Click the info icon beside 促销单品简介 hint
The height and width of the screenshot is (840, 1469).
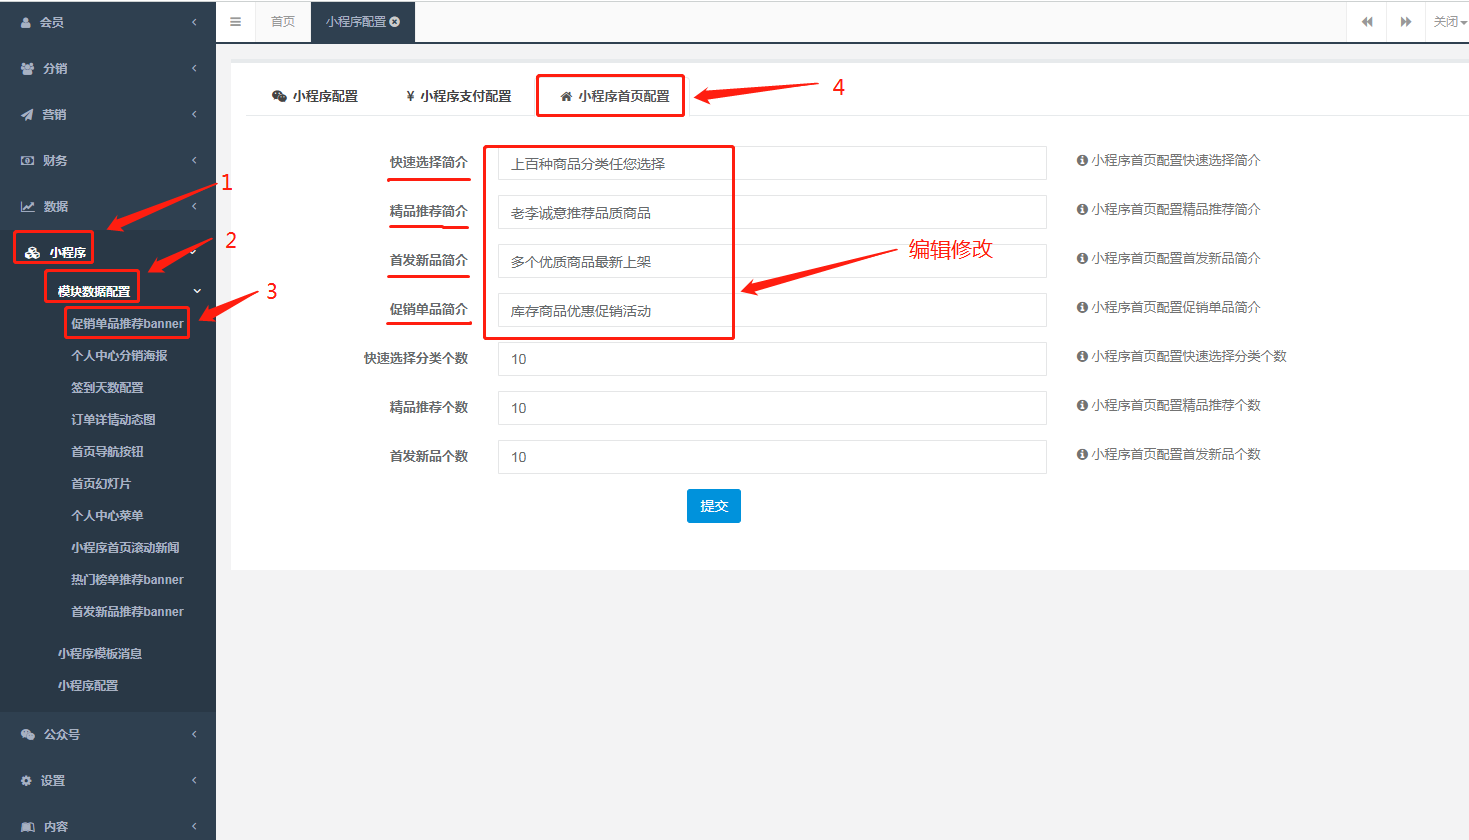tap(1082, 307)
